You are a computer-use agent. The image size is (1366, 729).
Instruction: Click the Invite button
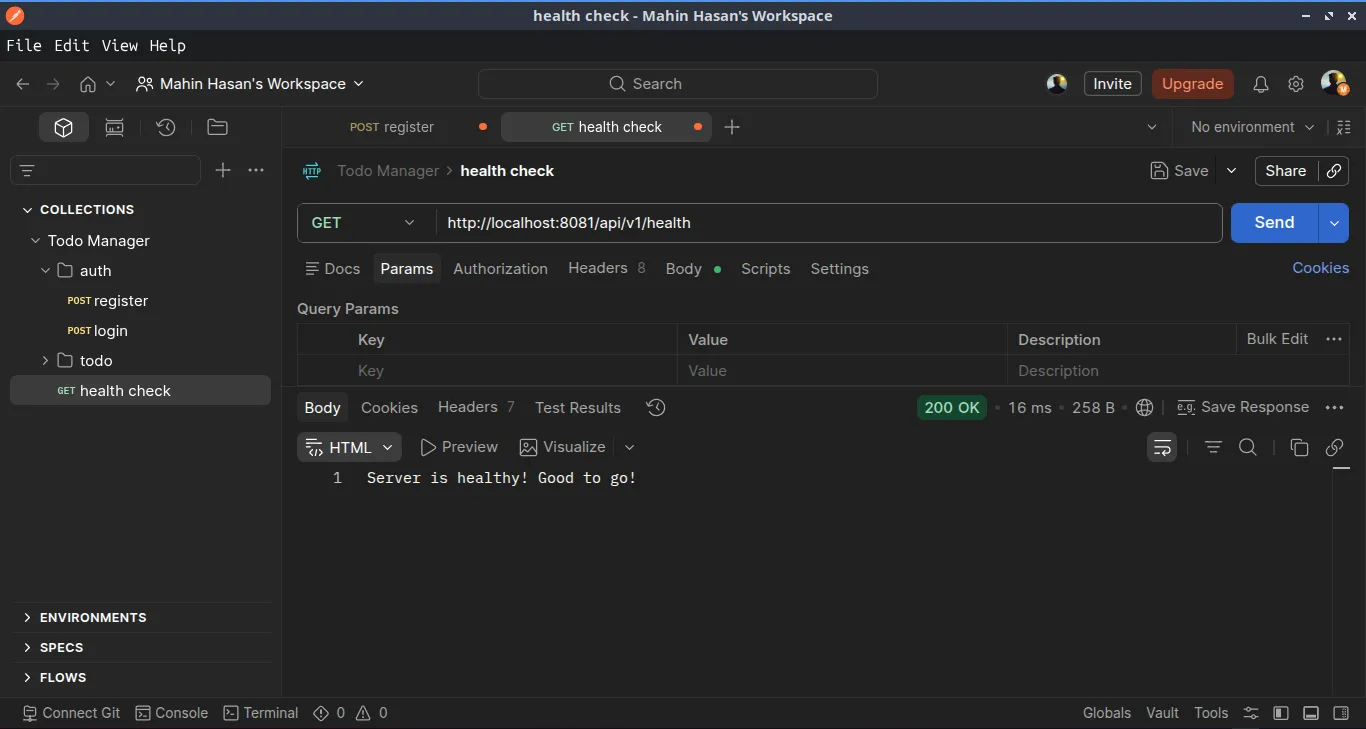click(1112, 84)
